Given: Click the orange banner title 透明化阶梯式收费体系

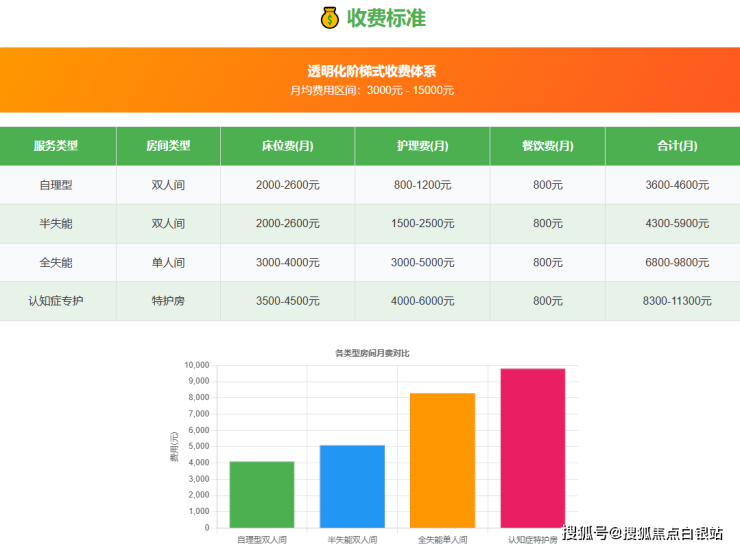Looking at the screenshot, I should [x=371, y=71].
